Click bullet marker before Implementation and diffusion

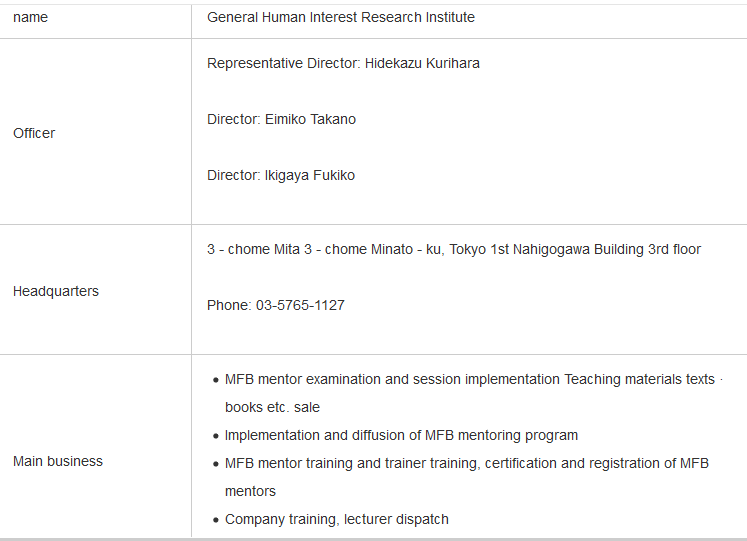[x=216, y=436]
